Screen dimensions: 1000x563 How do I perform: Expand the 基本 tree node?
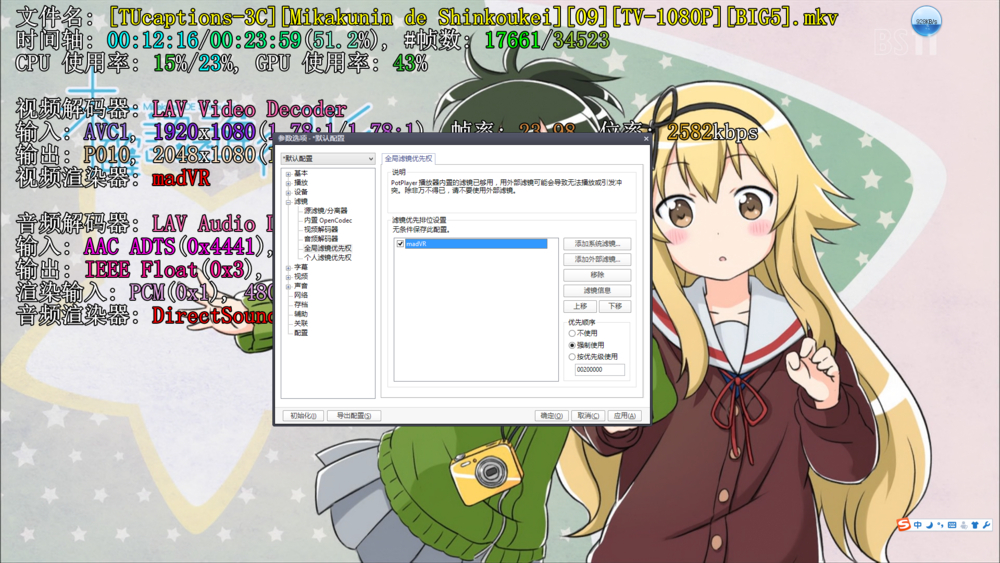pos(288,173)
